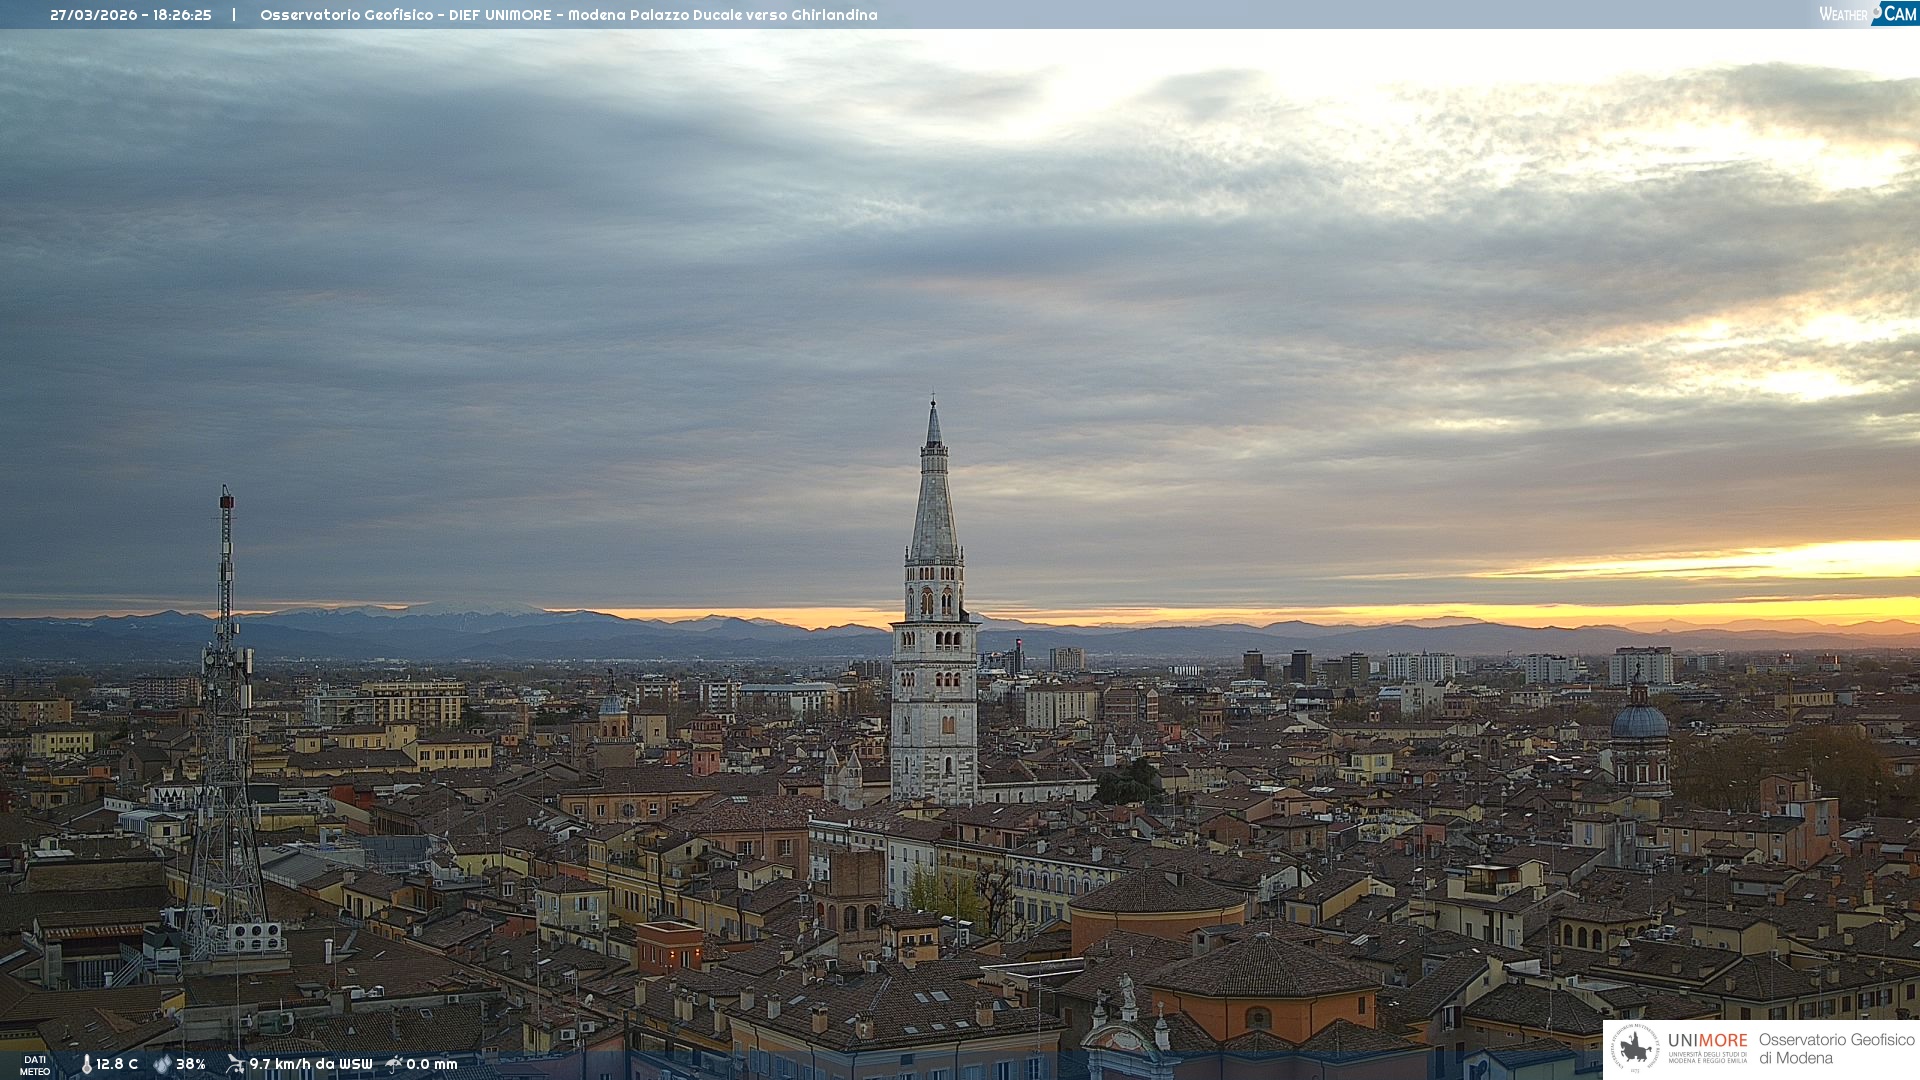
Task: Click the thermometer temperature icon
Action: 86,1064
